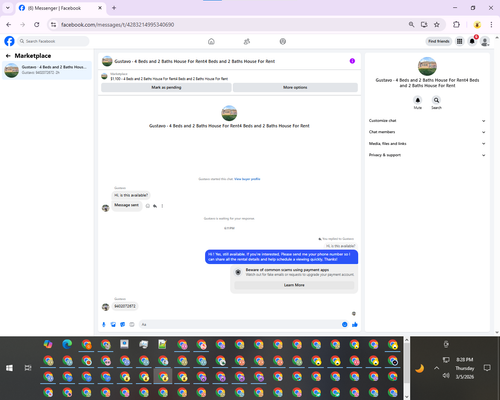Show hidden system tray icons
Image resolution: width=500 pixels, height=400 pixels.
[436, 368]
